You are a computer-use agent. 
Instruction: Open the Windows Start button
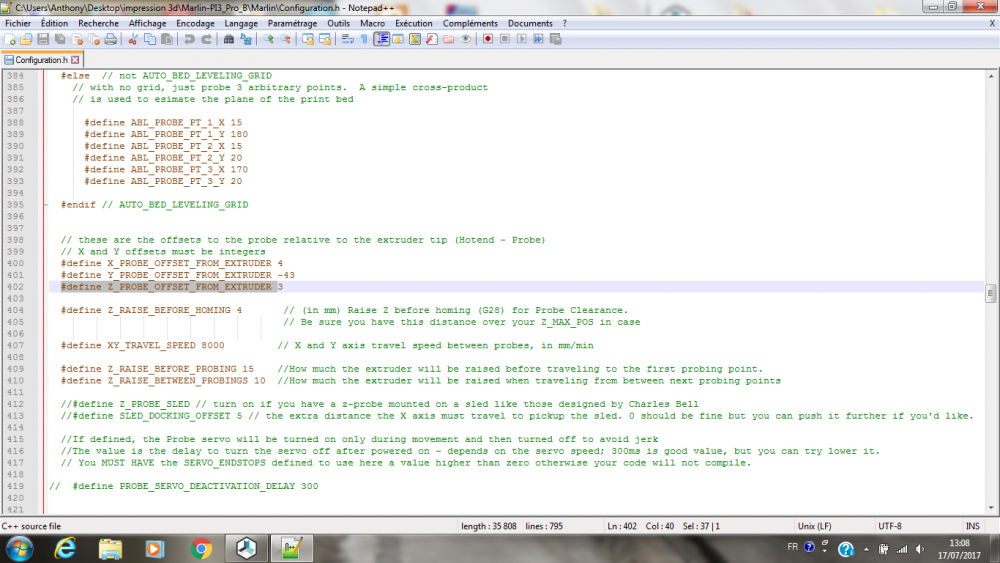click(x=19, y=548)
